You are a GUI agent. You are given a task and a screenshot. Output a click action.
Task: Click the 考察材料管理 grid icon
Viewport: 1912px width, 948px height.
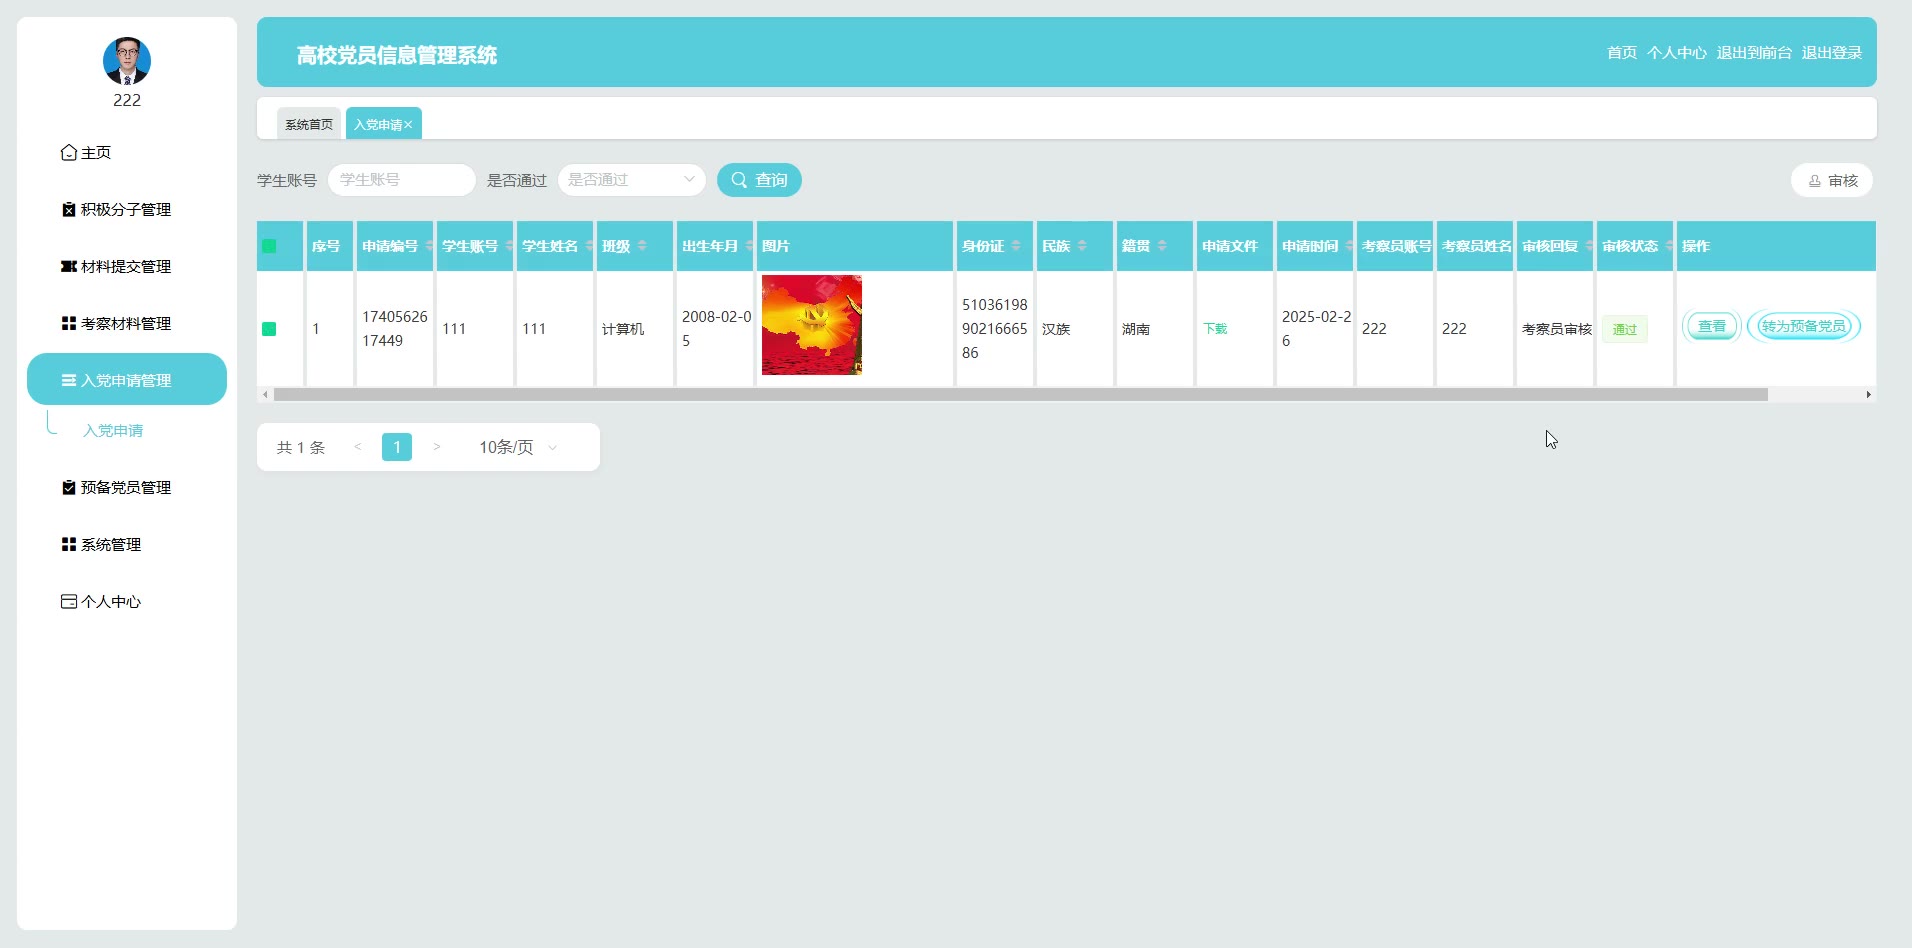pyautogui.click(x=68, y=324)
